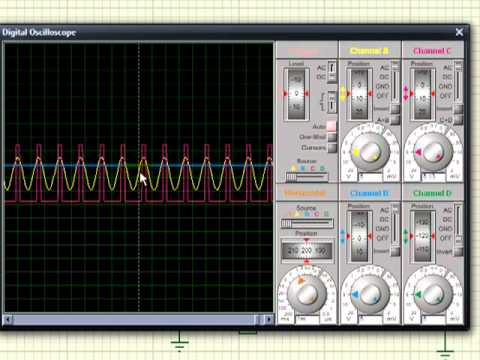Click the Trigger Level thumbwheel
The image size is (480, 360).
296,94
